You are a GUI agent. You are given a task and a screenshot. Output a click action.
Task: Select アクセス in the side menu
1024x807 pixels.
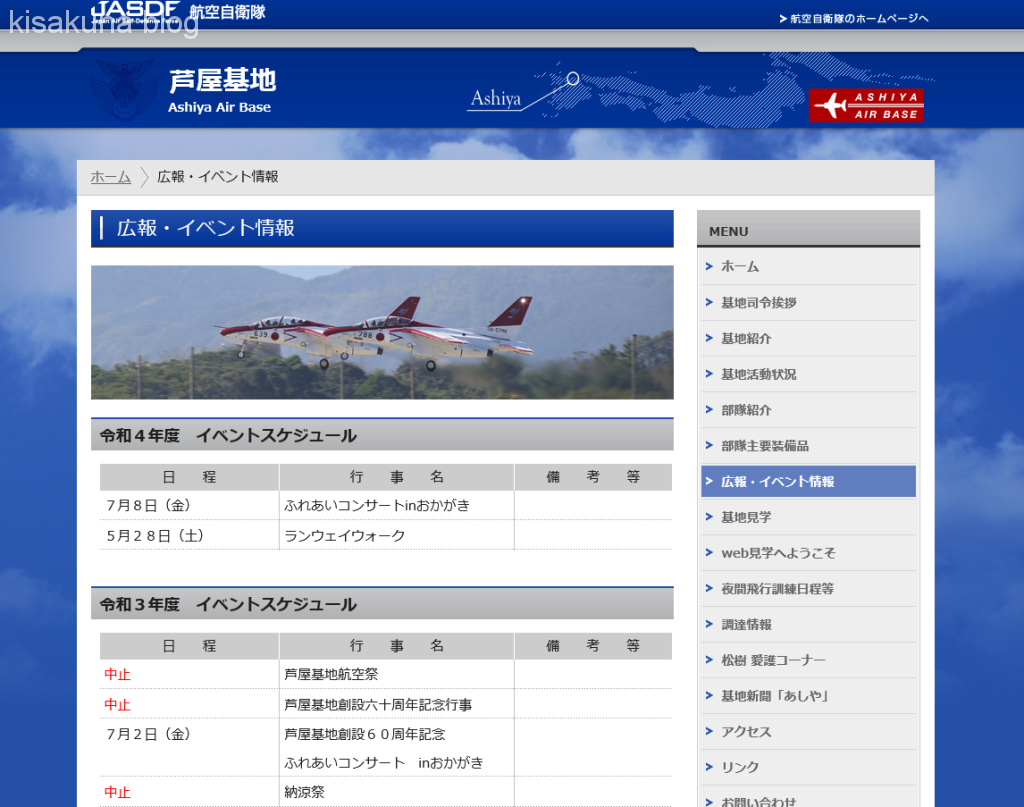pyautogui.click(x=746, y=732)
